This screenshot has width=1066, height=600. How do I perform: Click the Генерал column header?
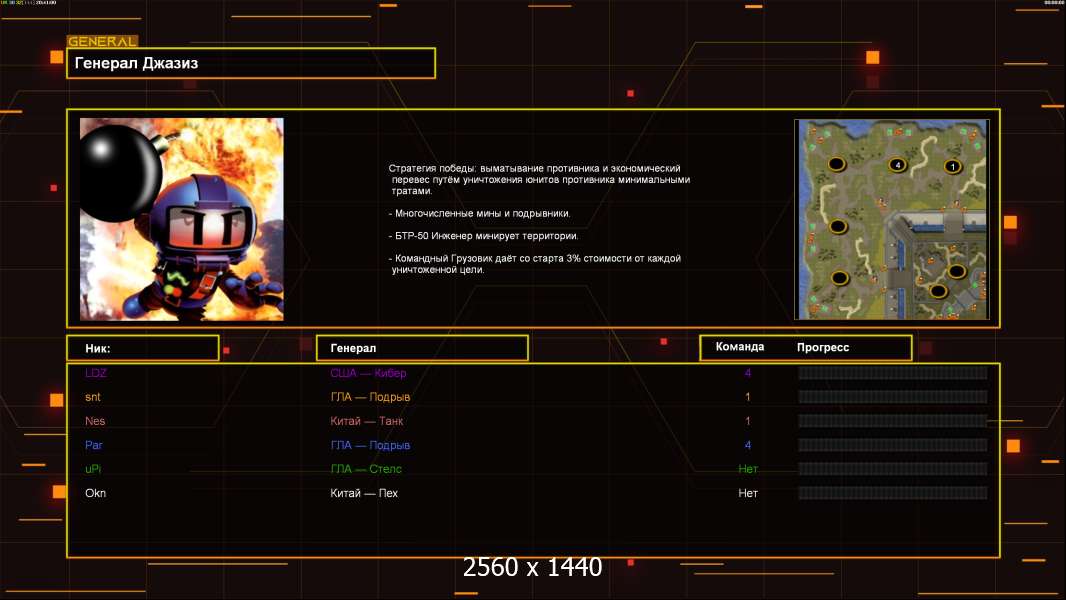point(422,348)
